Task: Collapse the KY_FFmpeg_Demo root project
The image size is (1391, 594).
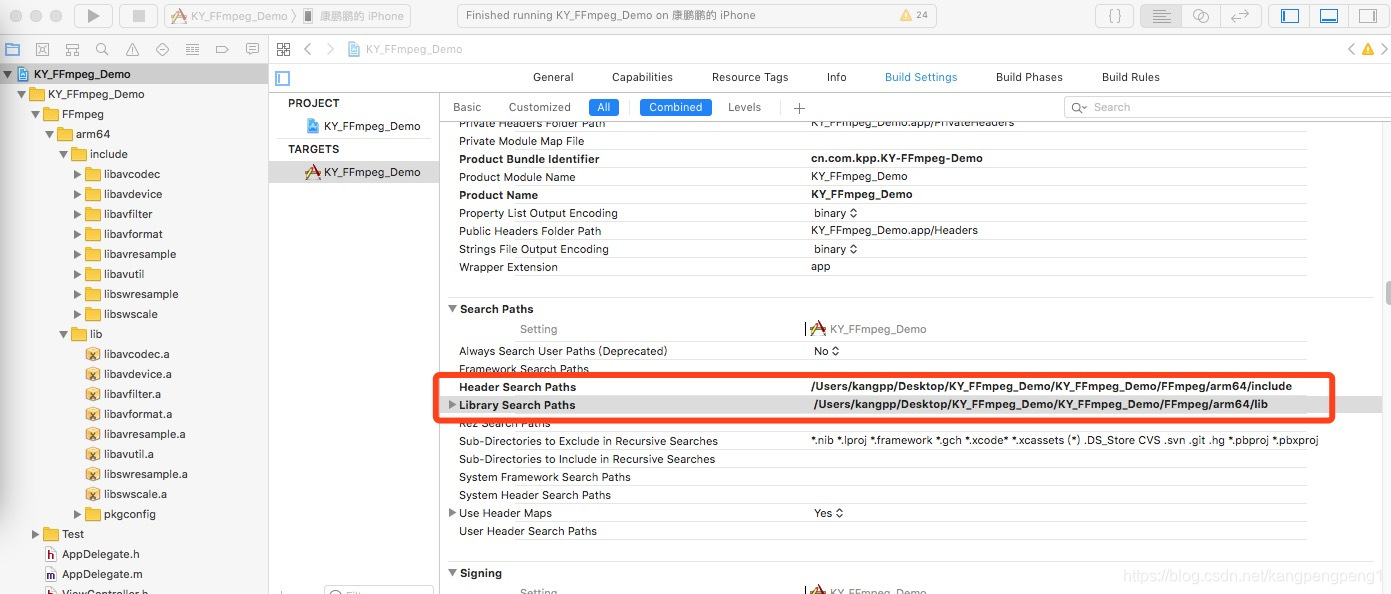Action: coord(8,74)
